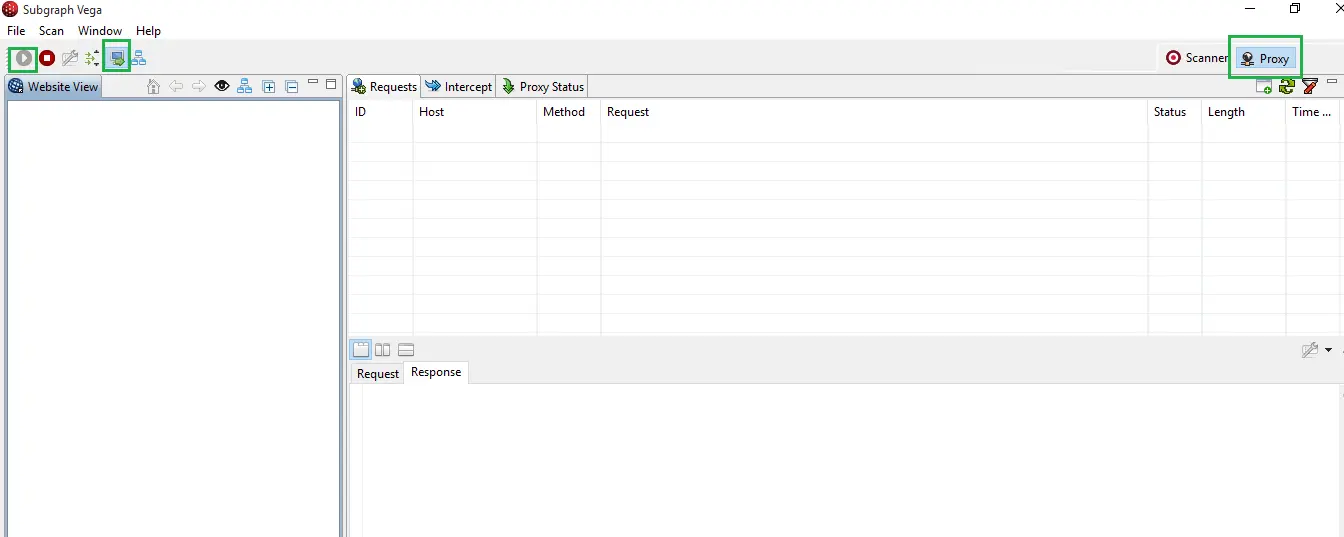
Task: Sort by the Time column header
Action: (1314, 112)
